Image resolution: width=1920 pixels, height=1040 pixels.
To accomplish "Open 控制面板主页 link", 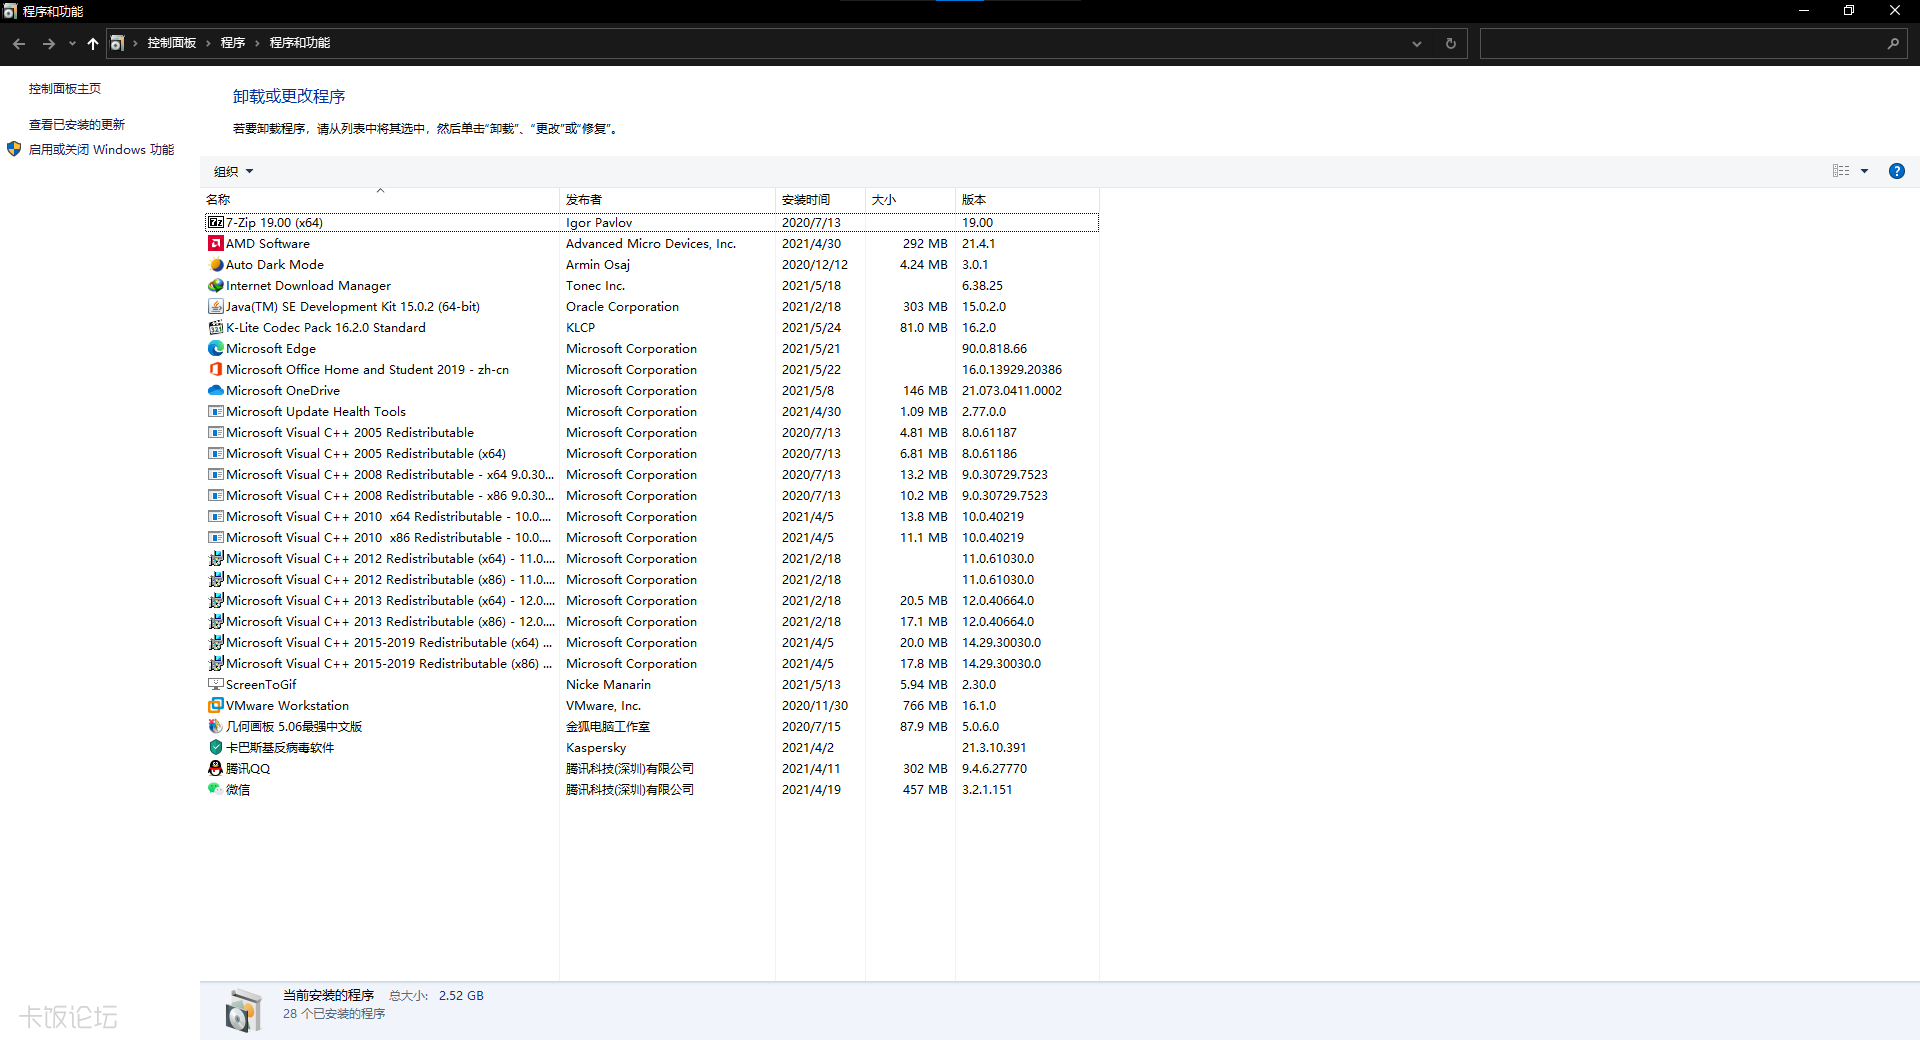I will [65, 89].
